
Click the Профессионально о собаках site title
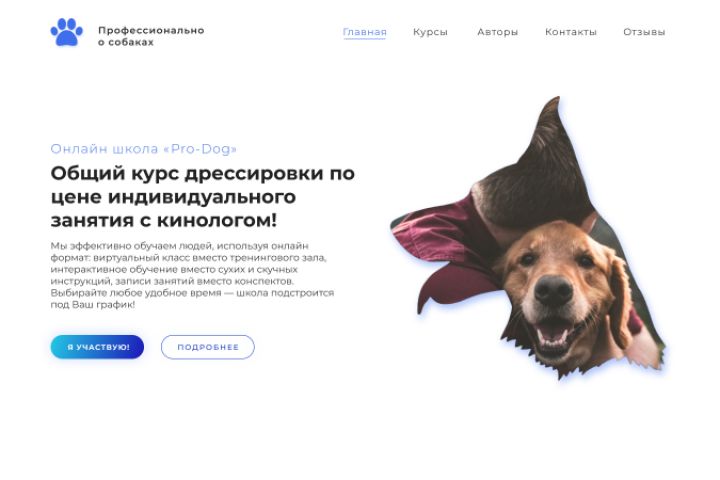151,36
